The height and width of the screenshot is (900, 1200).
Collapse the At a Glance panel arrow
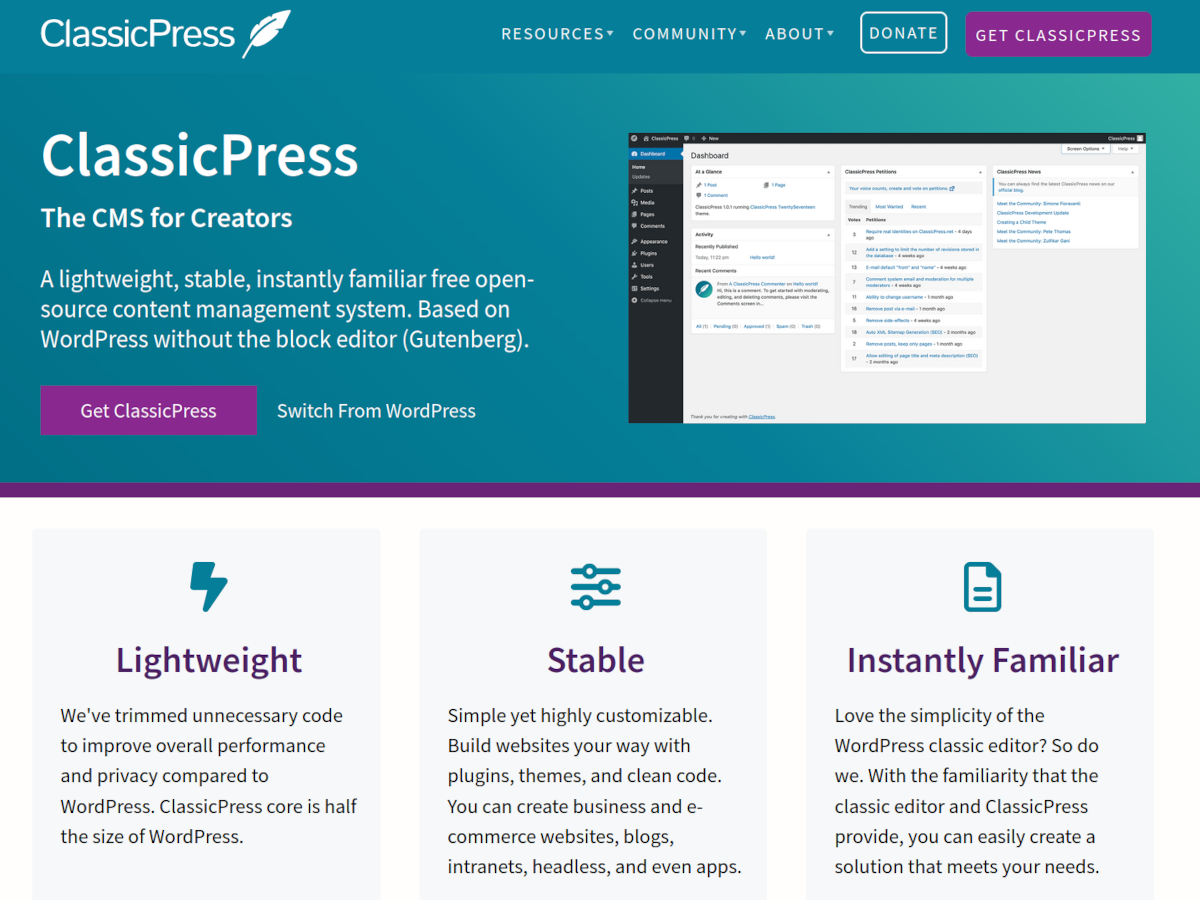coord(828,172)
